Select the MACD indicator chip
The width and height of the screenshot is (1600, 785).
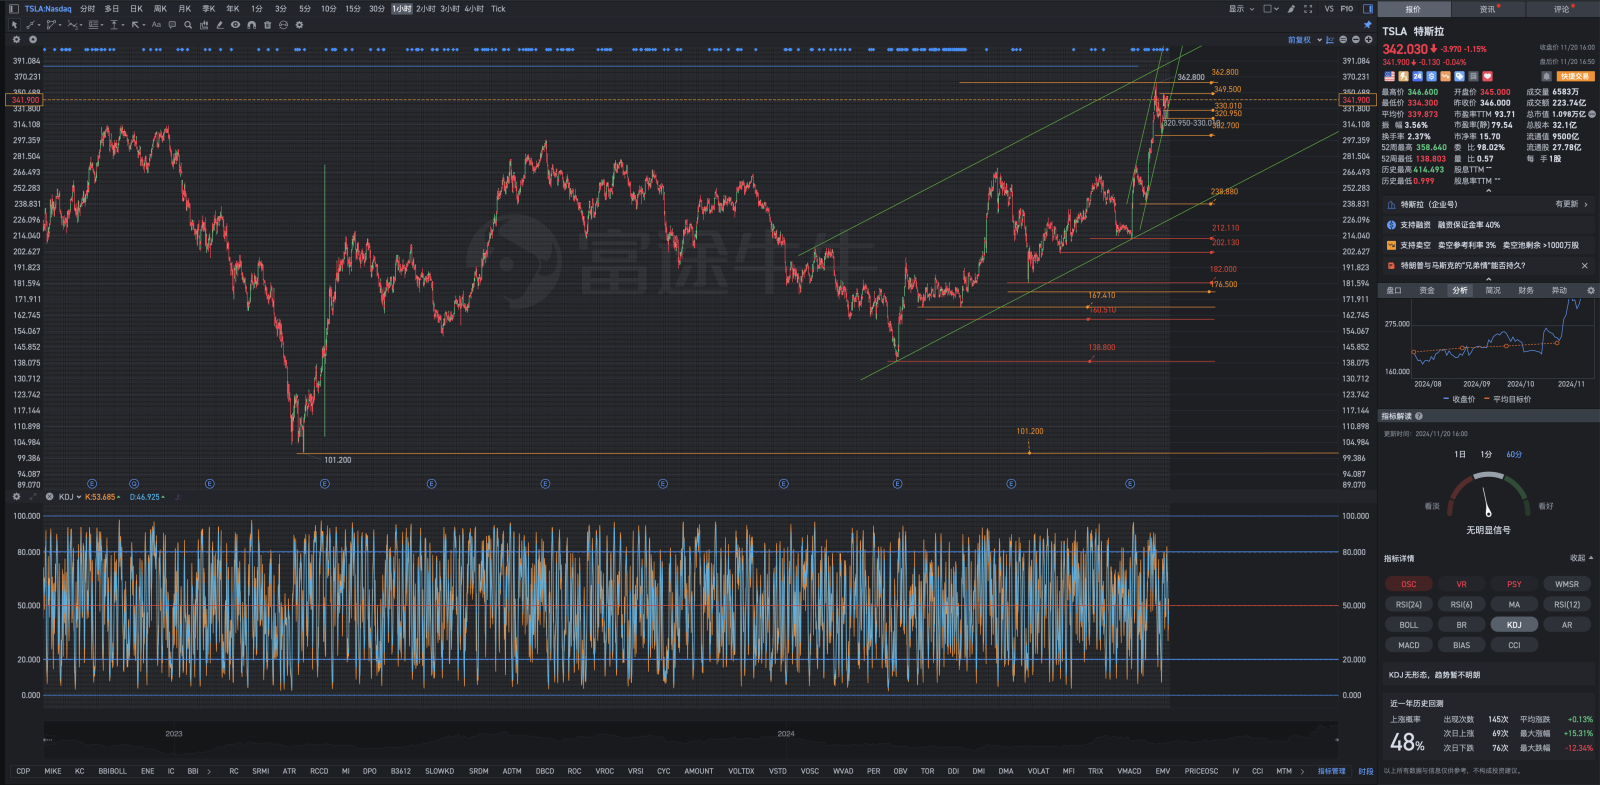(x=1409, y=645)
